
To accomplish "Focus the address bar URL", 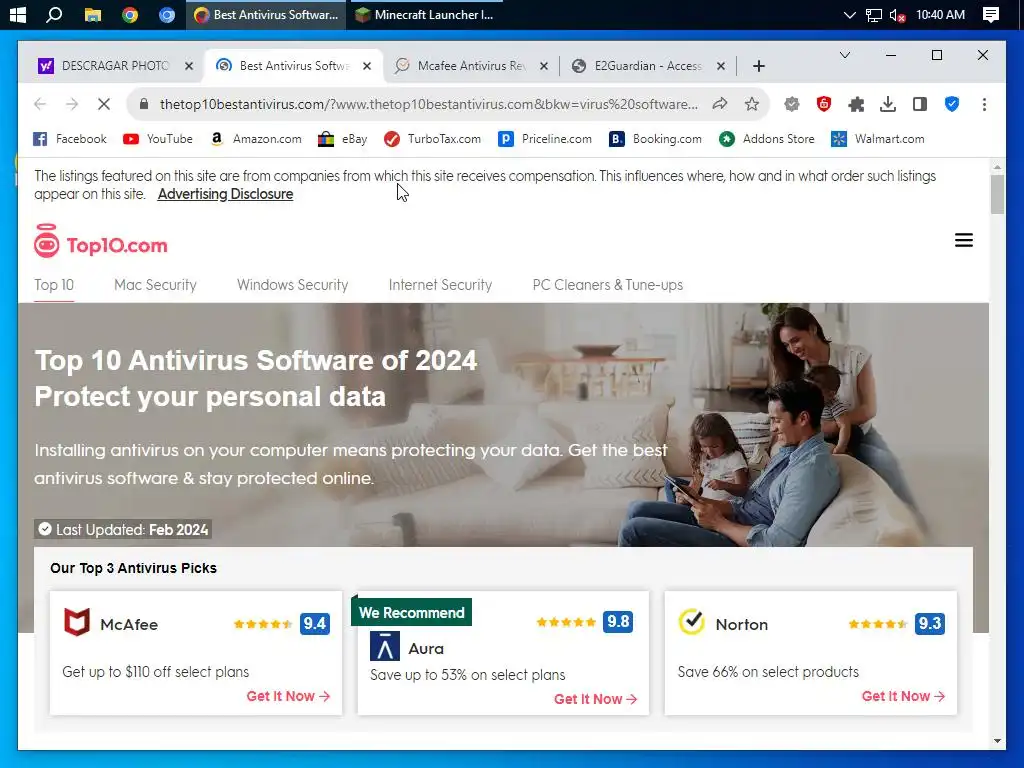I will (428, 104).
